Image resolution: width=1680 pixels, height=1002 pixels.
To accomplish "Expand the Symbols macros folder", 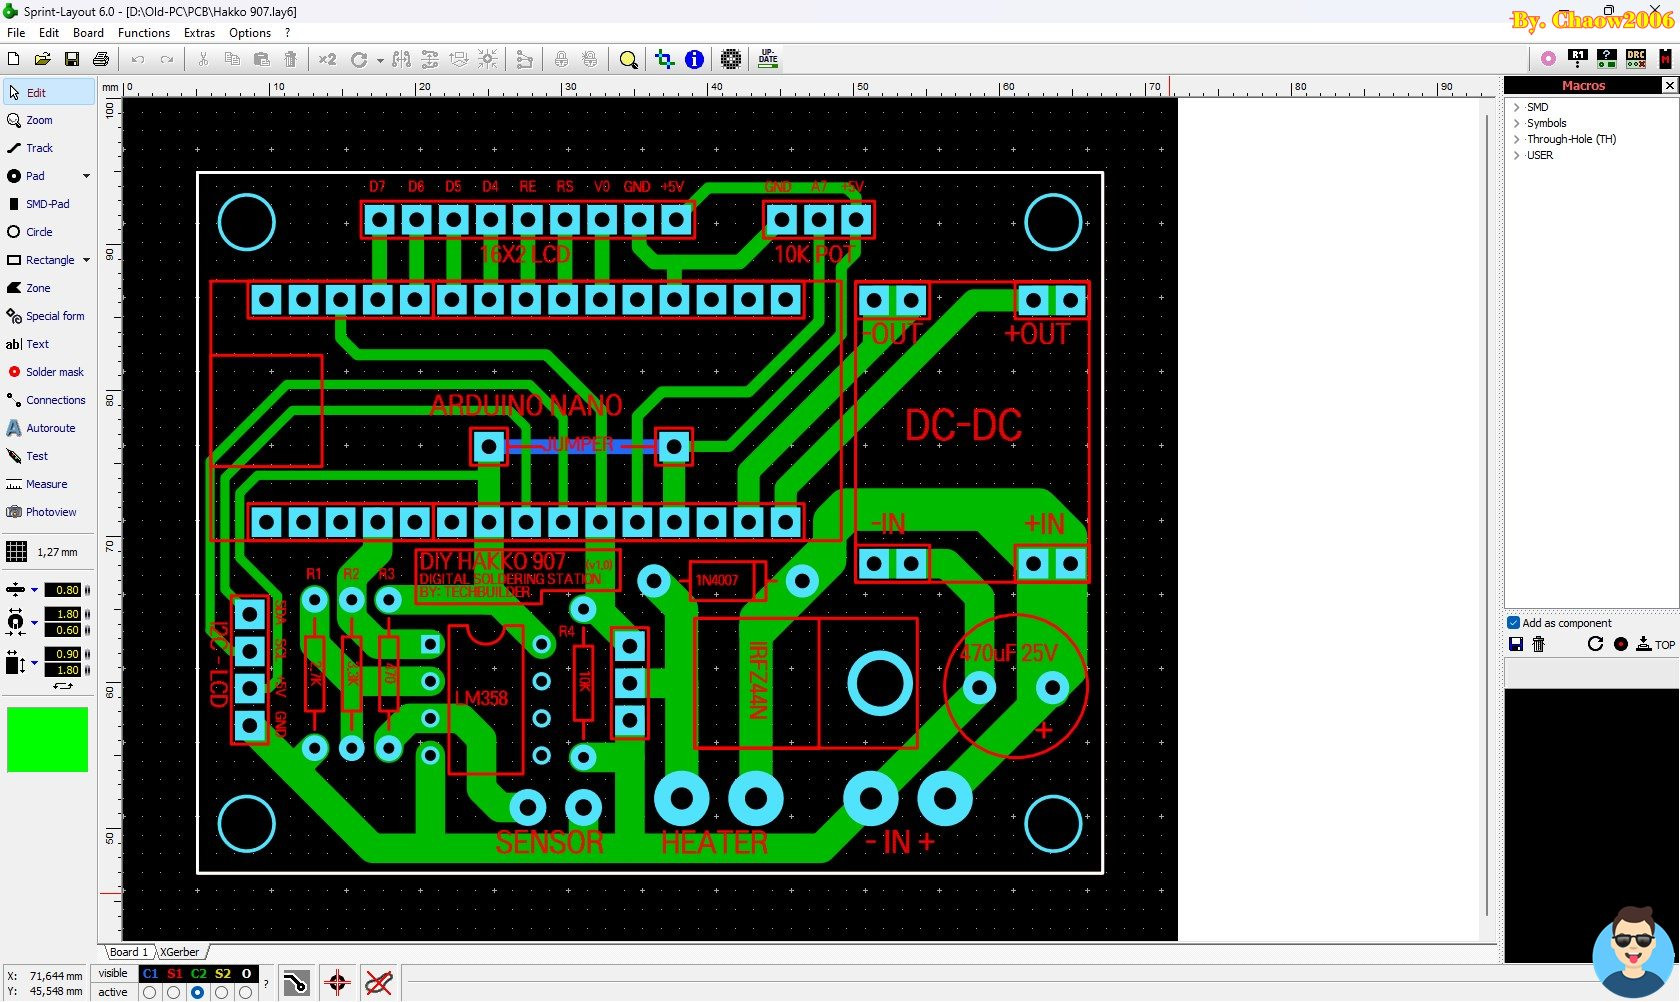I will [x=1517, y=123].
